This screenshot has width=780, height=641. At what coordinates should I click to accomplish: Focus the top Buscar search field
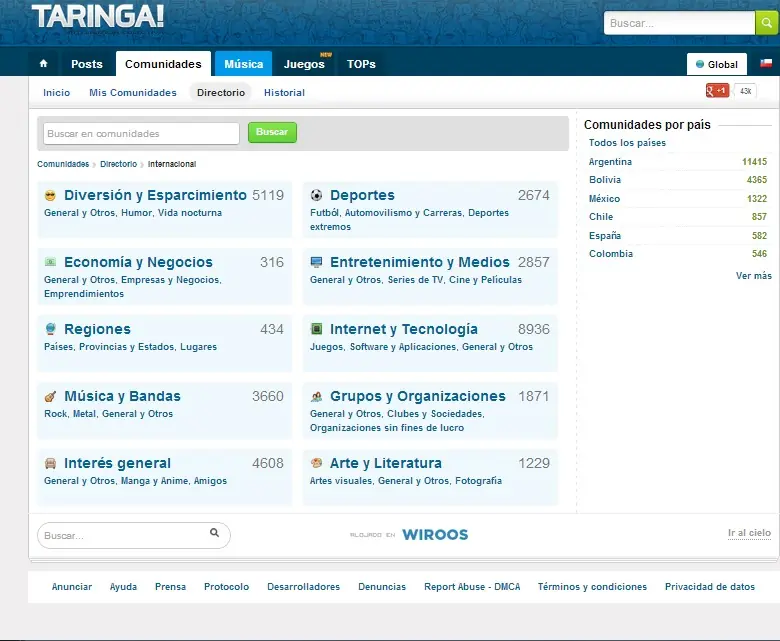coord(679,23)
